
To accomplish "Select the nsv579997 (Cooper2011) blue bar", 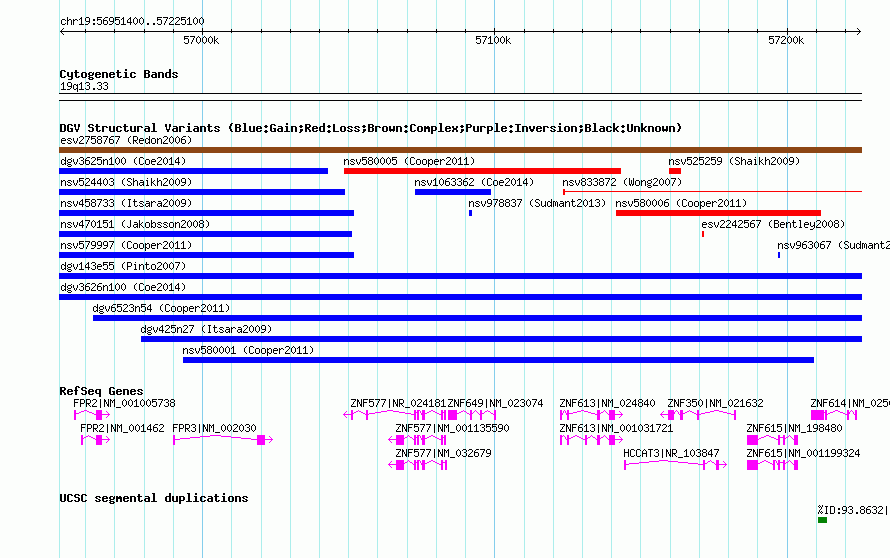I will pos(207,255).
